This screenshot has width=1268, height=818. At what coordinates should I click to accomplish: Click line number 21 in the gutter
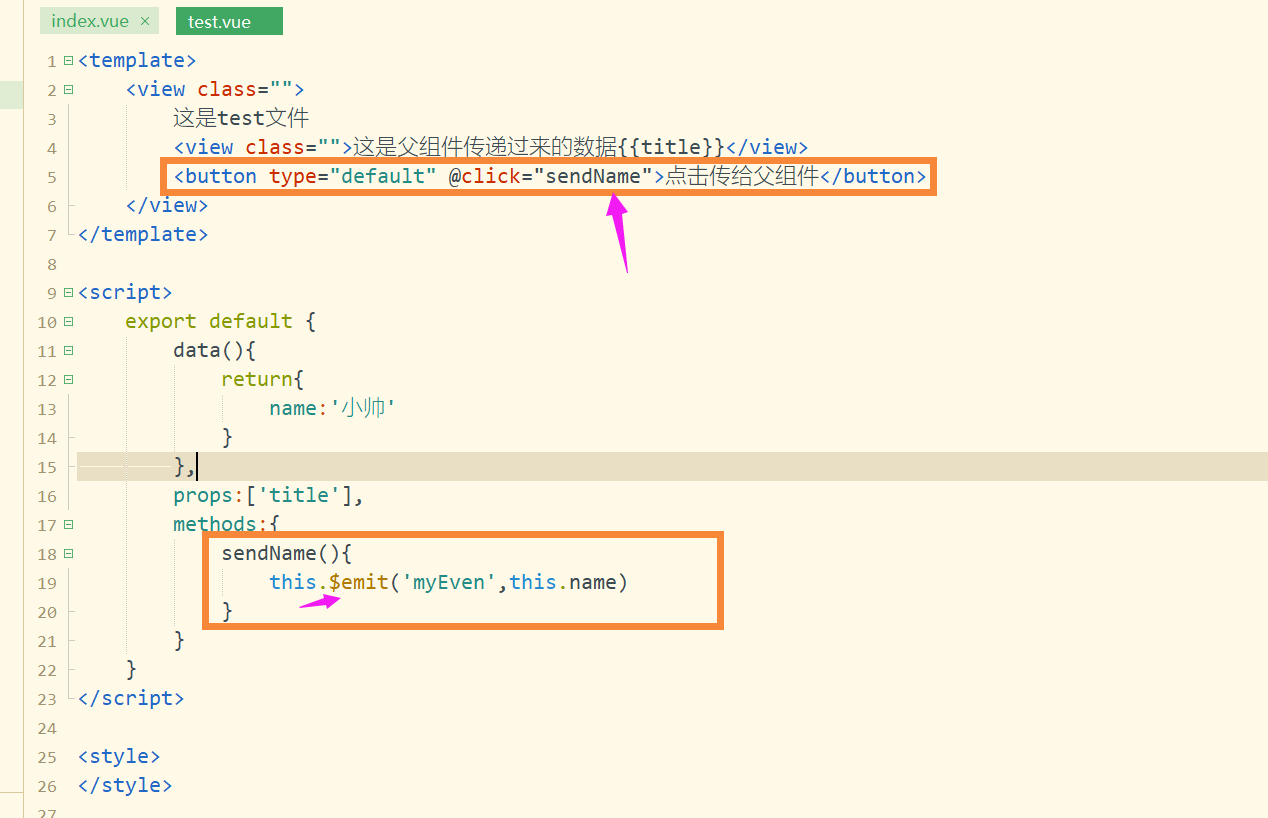click(47, 641)
